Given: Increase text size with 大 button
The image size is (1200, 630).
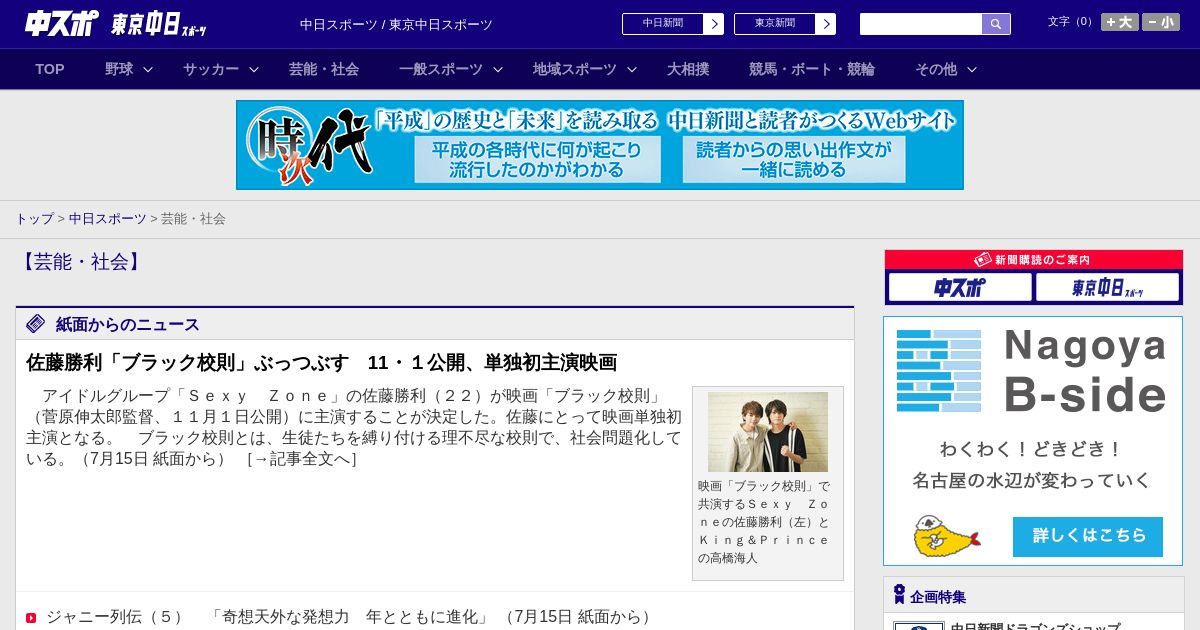Looking at the screenshot, I should [1119, 22].
